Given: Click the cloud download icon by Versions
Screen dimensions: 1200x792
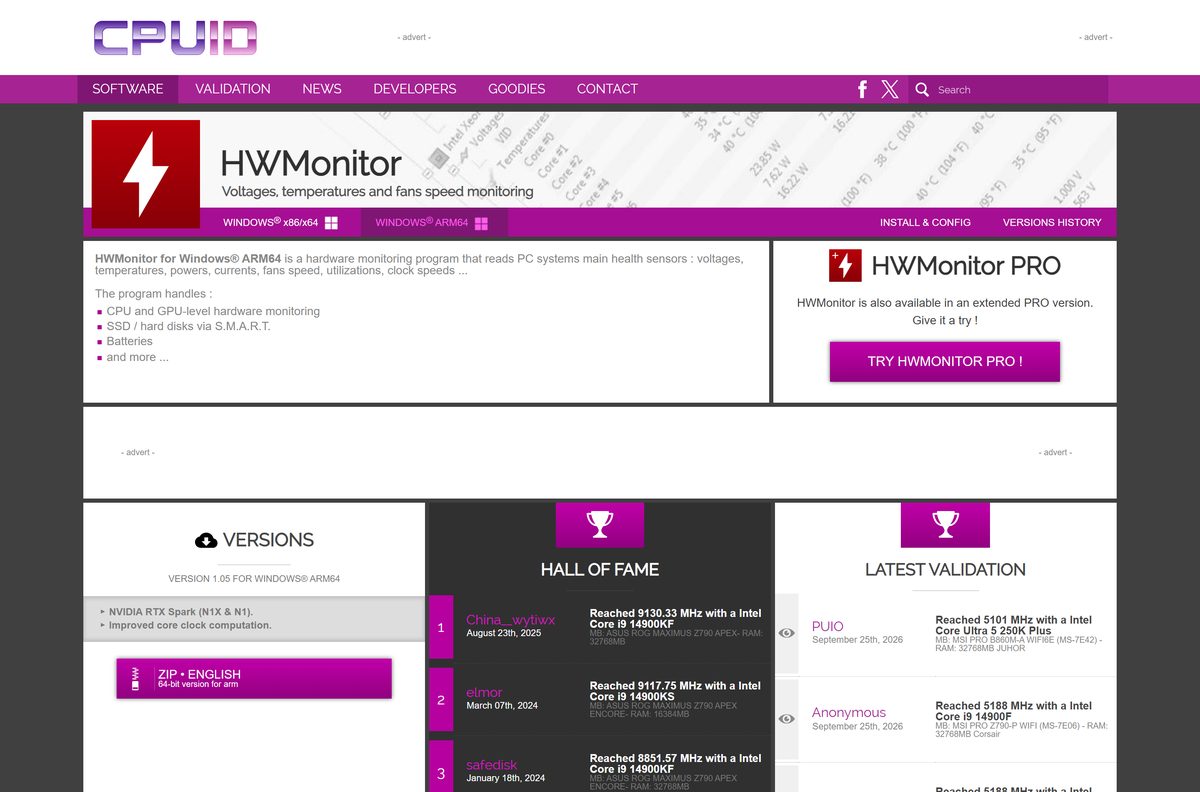Looking at the screenshot, I should [x=206, y=540].
